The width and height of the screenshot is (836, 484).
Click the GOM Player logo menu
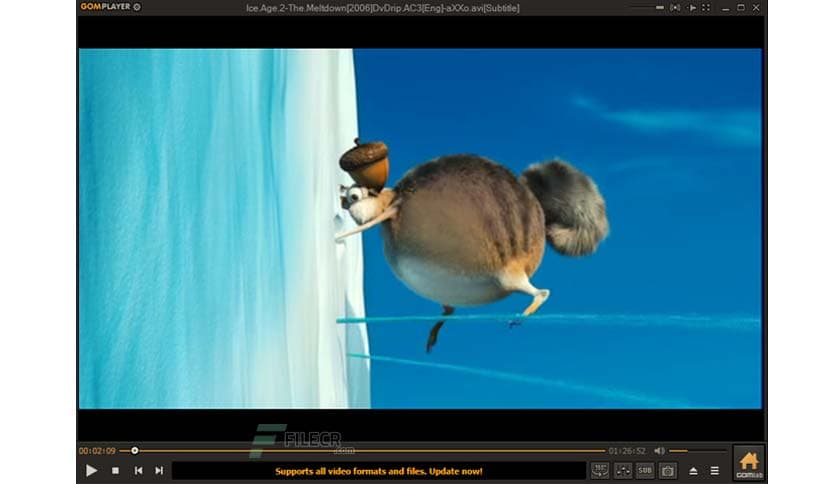[105, 7]
